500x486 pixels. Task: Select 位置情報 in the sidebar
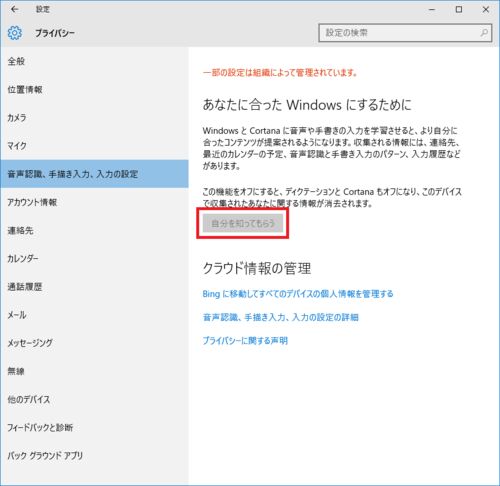point(94,89)
